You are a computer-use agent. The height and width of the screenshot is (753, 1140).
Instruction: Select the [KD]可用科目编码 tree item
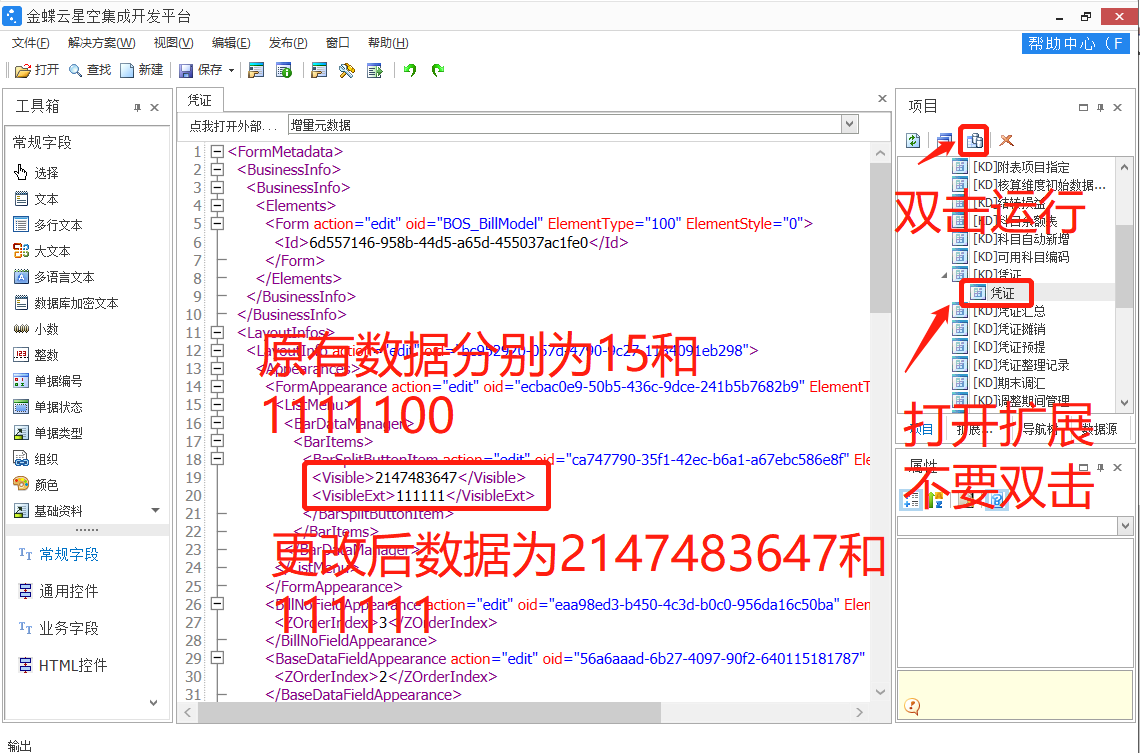1011,257
